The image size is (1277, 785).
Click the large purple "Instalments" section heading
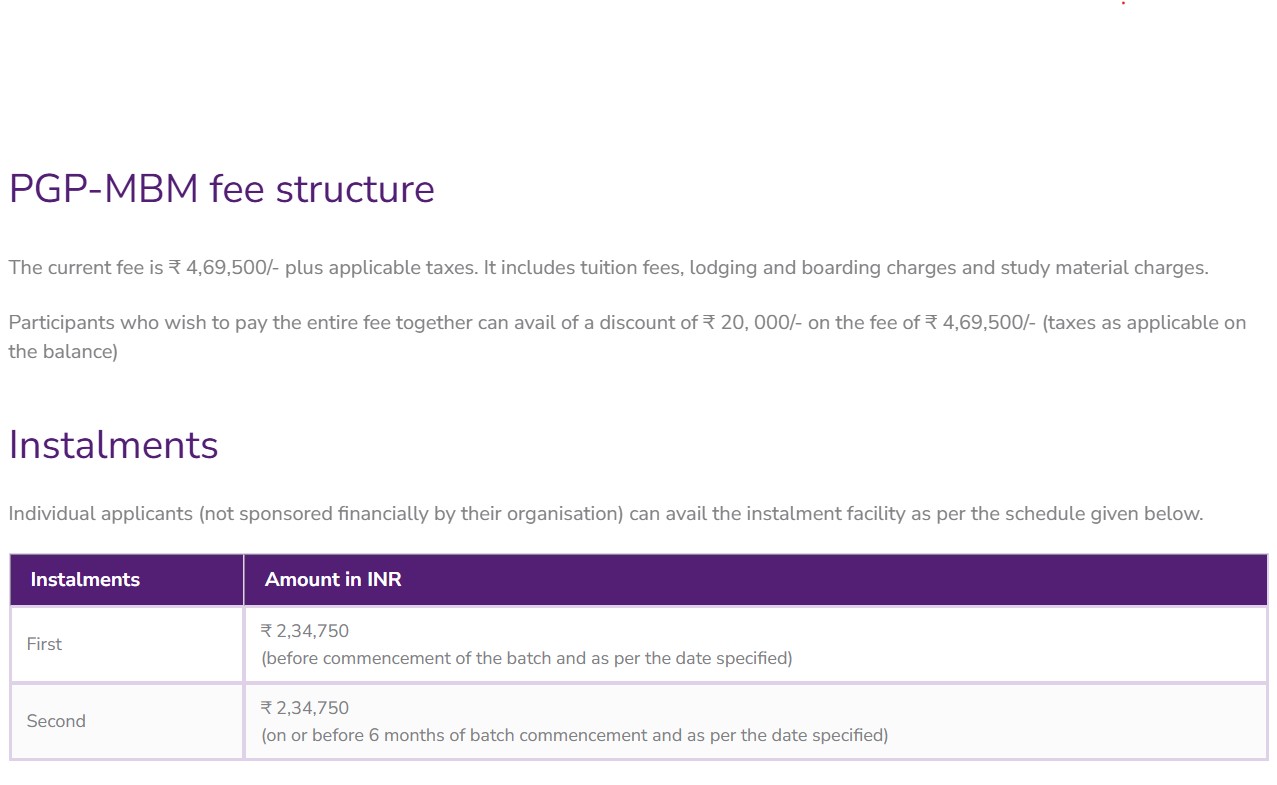(x=113, y=445)
